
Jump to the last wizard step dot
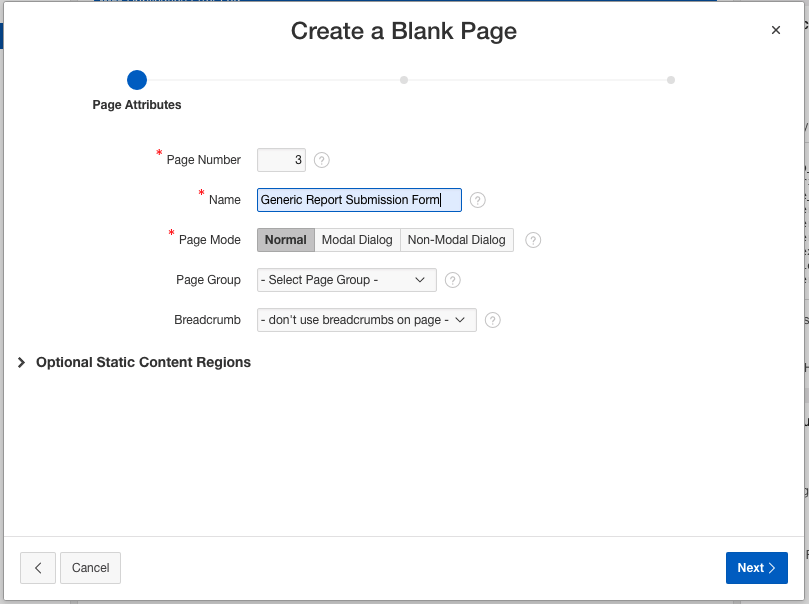(671, 80)
